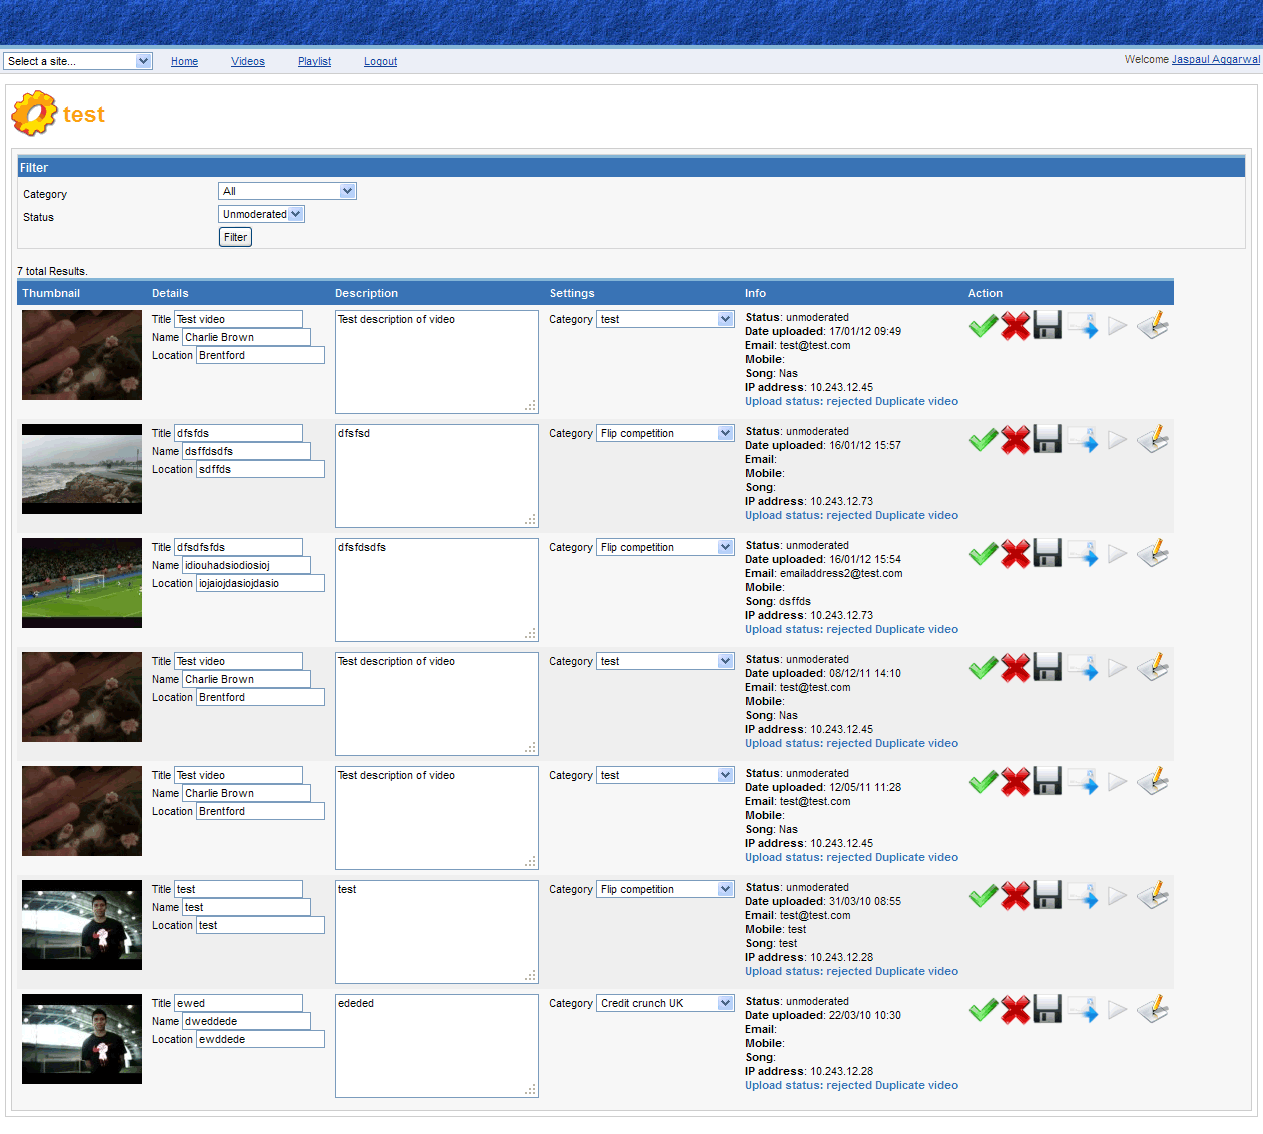The width and height of the screenshot is (1263, 1134).
Task: Play the video uploaded 16/01/12 15:57
Action: (x=1118, y=440)
